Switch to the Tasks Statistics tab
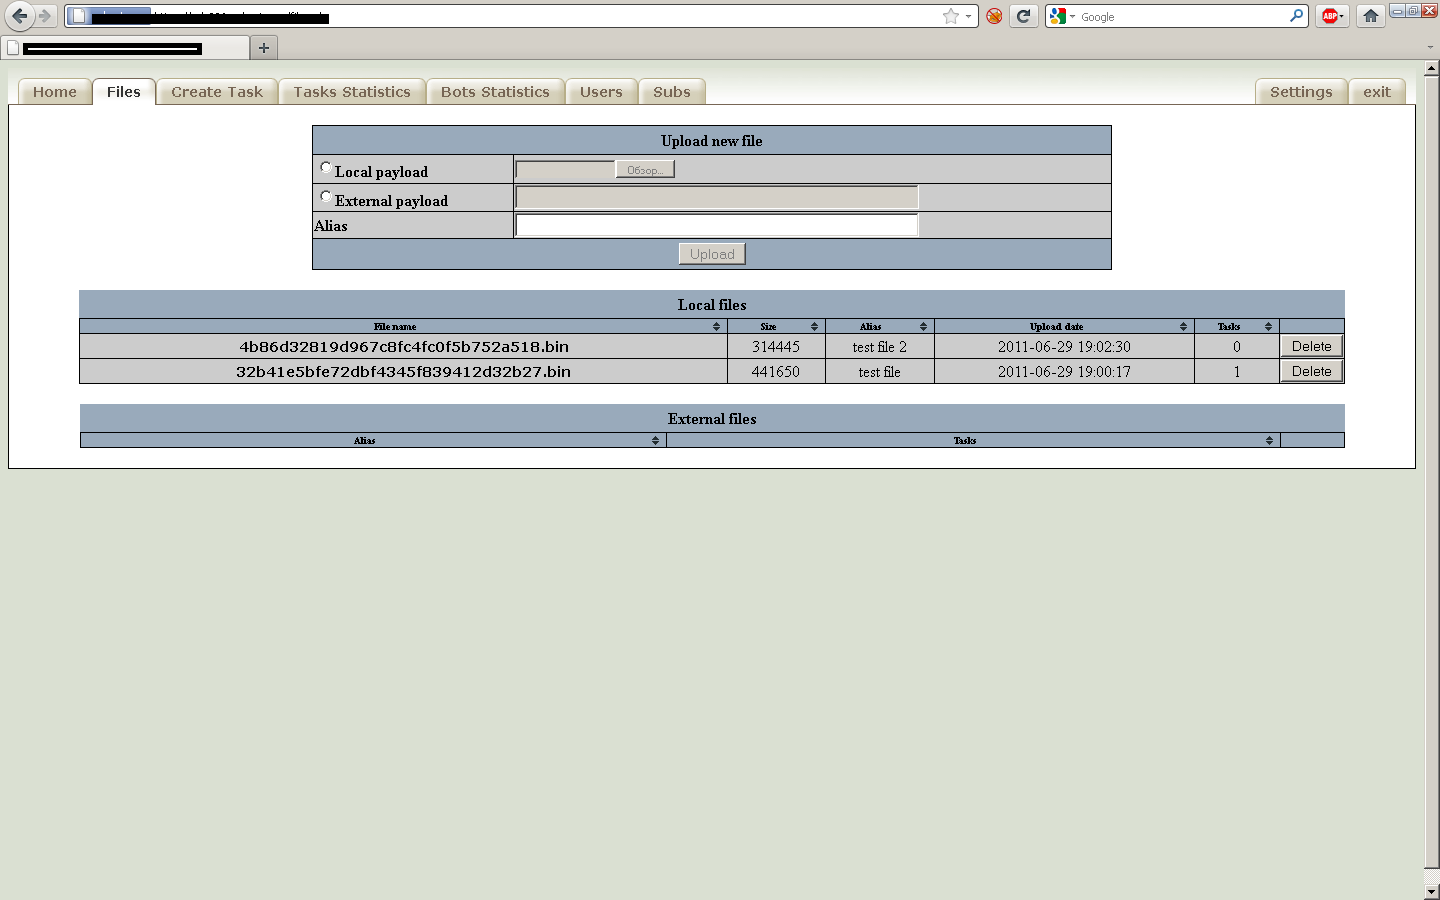 pos(352,92)
